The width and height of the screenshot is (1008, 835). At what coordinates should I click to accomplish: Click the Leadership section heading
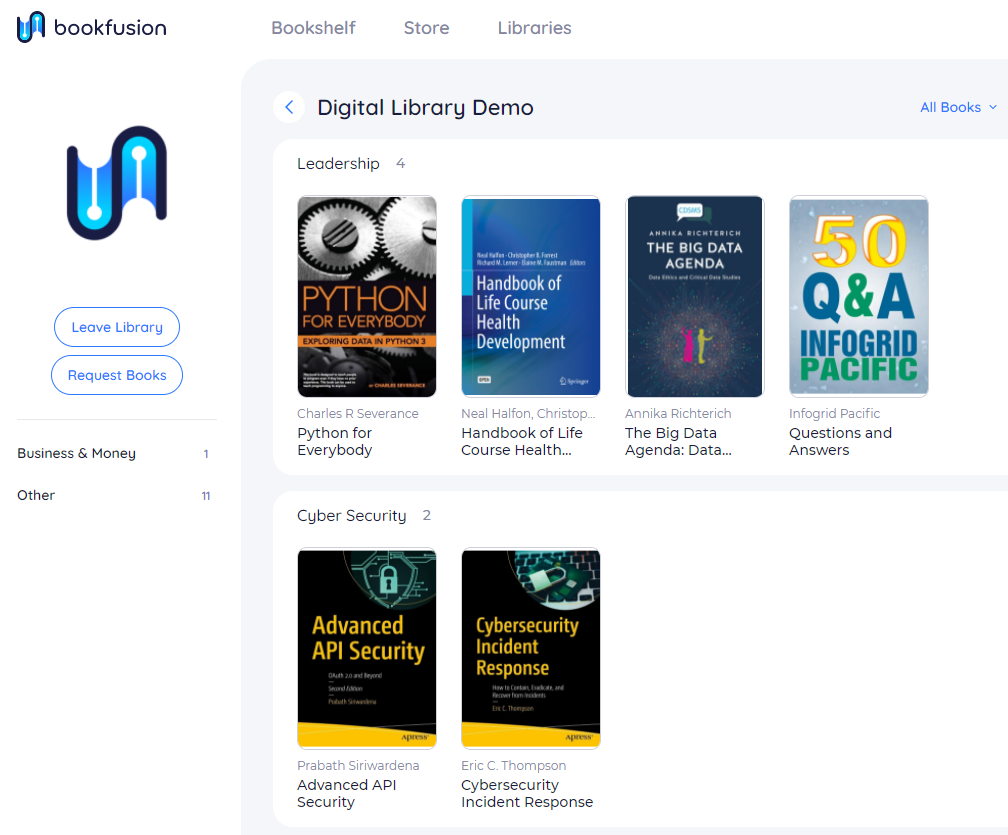click(x=338, y=164)
